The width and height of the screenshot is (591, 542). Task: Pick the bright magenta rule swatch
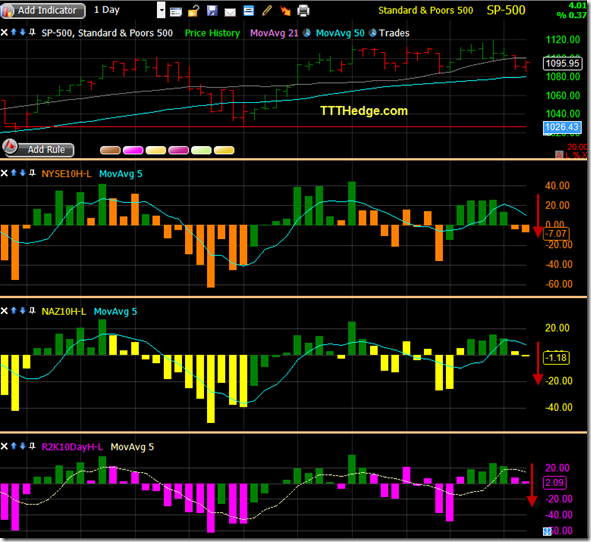click(133, 150)
